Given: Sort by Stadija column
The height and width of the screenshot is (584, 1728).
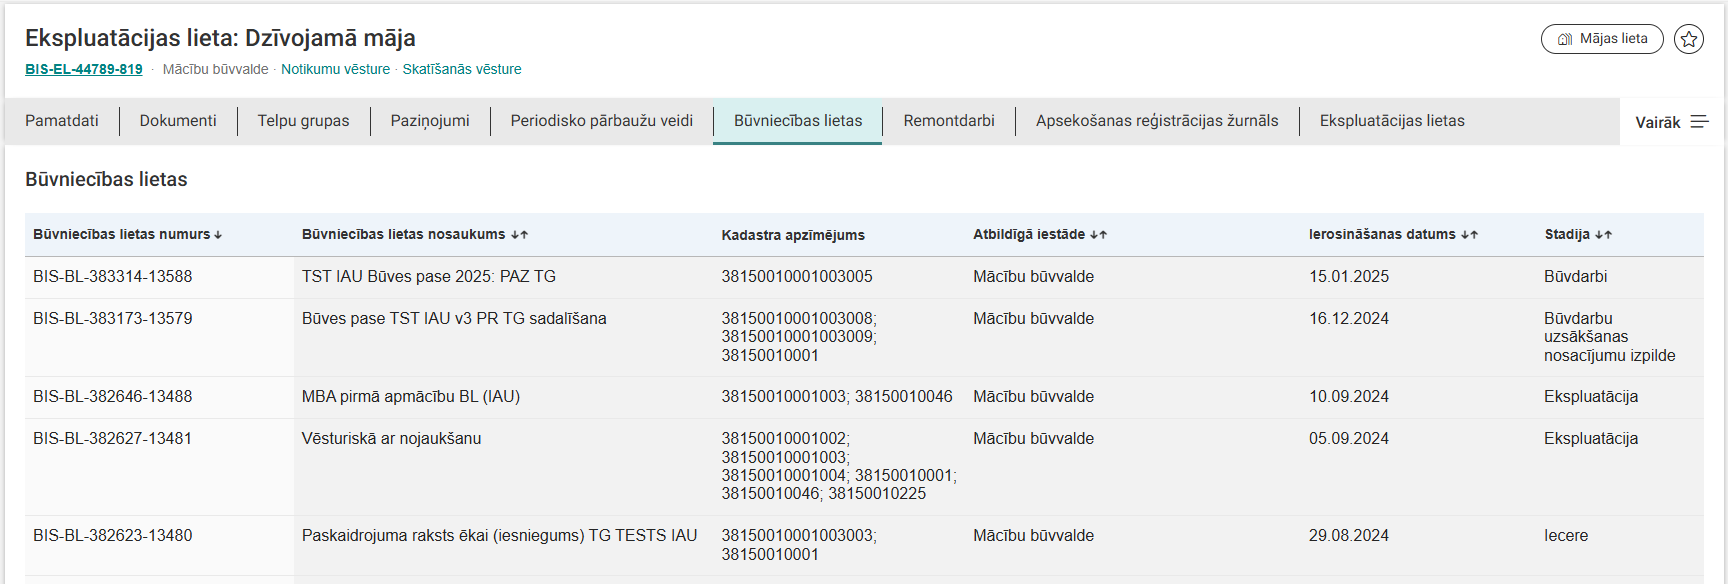Looking at the screenshot, I should [1577, 234].
